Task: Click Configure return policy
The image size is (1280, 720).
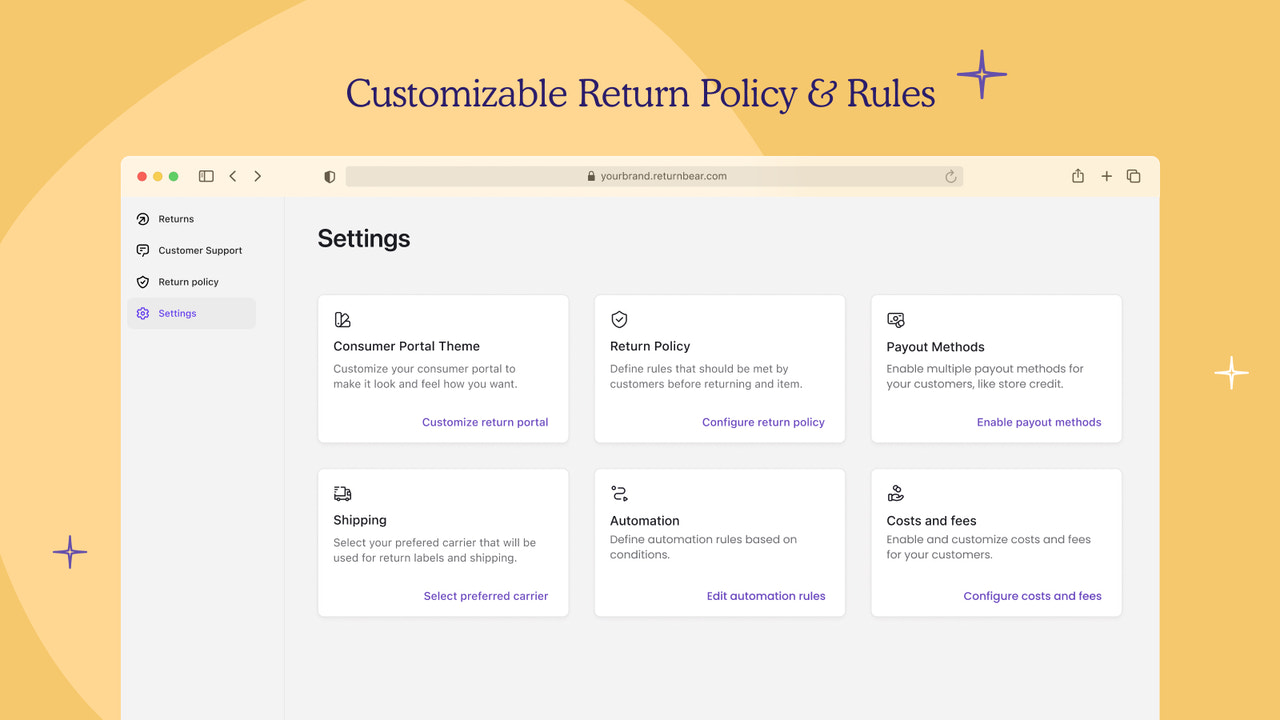Action: click(x=763, y=422)
